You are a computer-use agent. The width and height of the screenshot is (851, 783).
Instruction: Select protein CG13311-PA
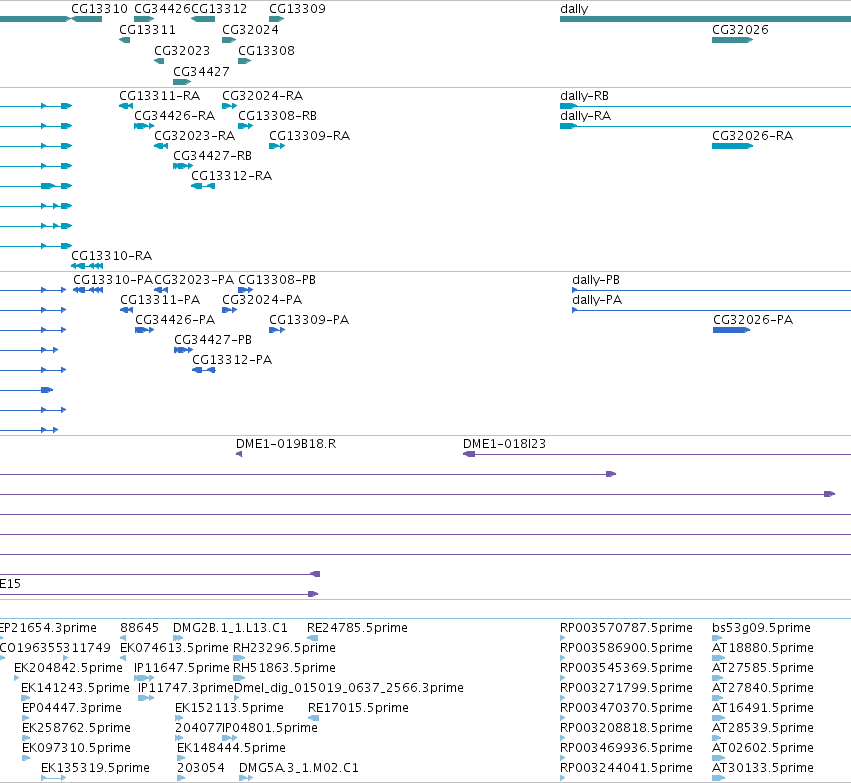pyautogui.click(x=160, y=300)
